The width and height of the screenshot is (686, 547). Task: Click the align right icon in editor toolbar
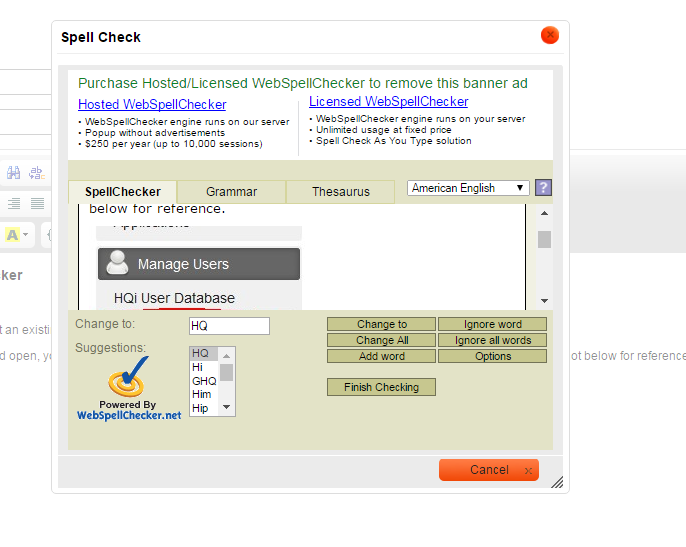(x=14, y=203)
